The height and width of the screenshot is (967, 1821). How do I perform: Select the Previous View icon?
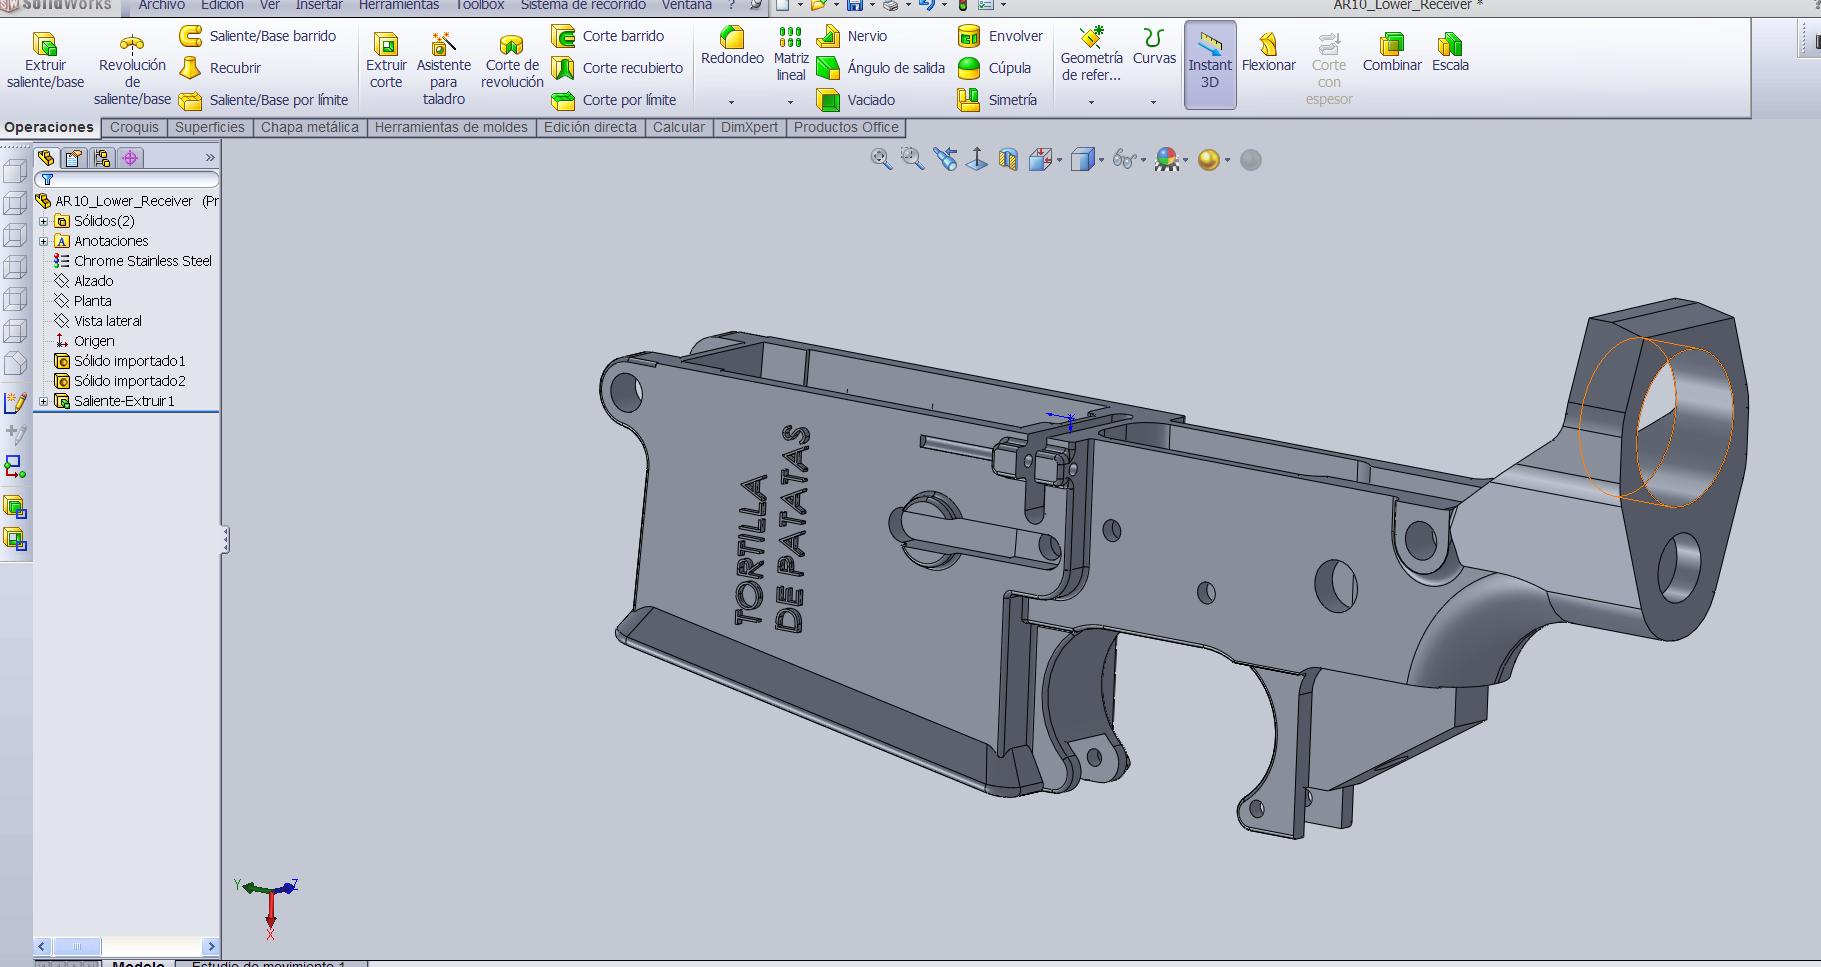945,159
